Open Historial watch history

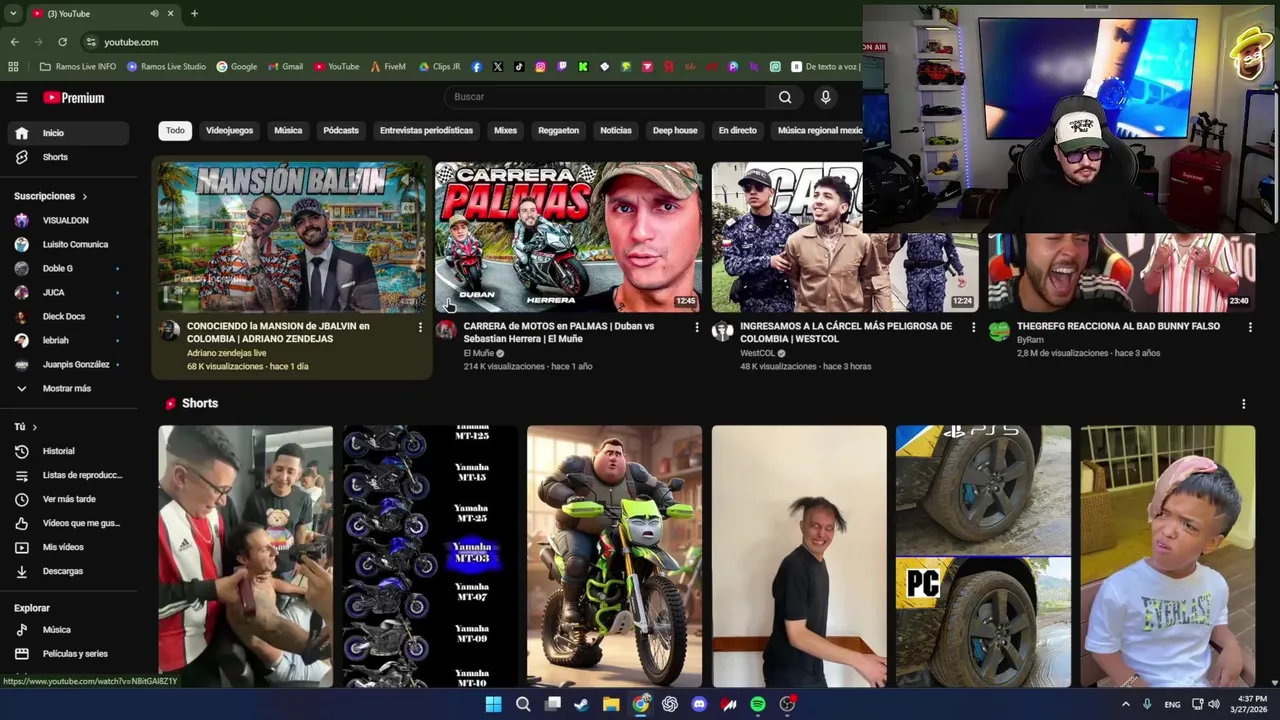coord(68,451)
